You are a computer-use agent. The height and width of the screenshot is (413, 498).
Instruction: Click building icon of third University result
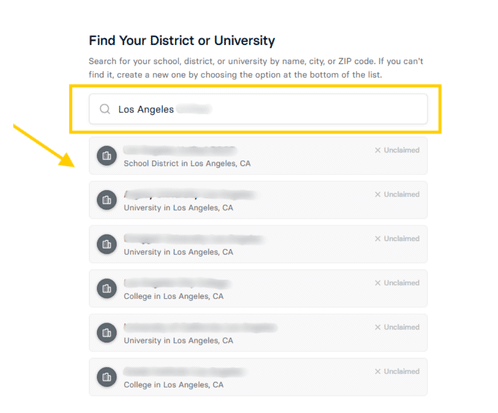[x=107, y=333]
